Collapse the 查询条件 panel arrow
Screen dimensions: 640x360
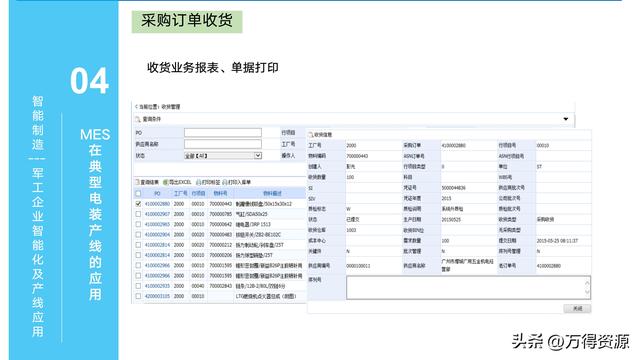(x=566, y=119)
